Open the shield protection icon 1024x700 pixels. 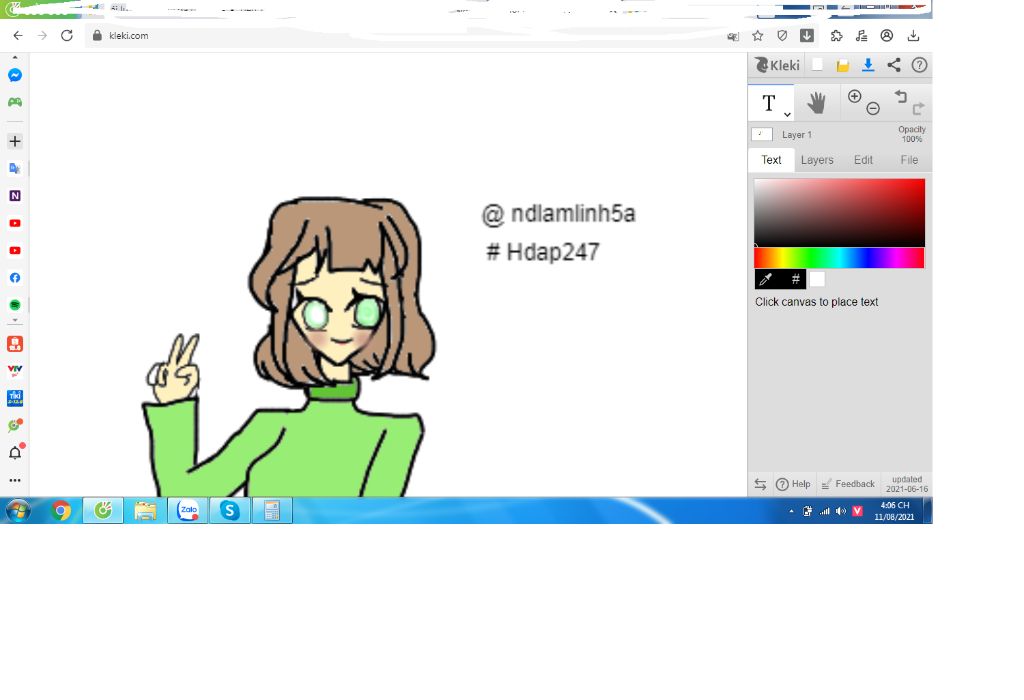pos(782,36)
